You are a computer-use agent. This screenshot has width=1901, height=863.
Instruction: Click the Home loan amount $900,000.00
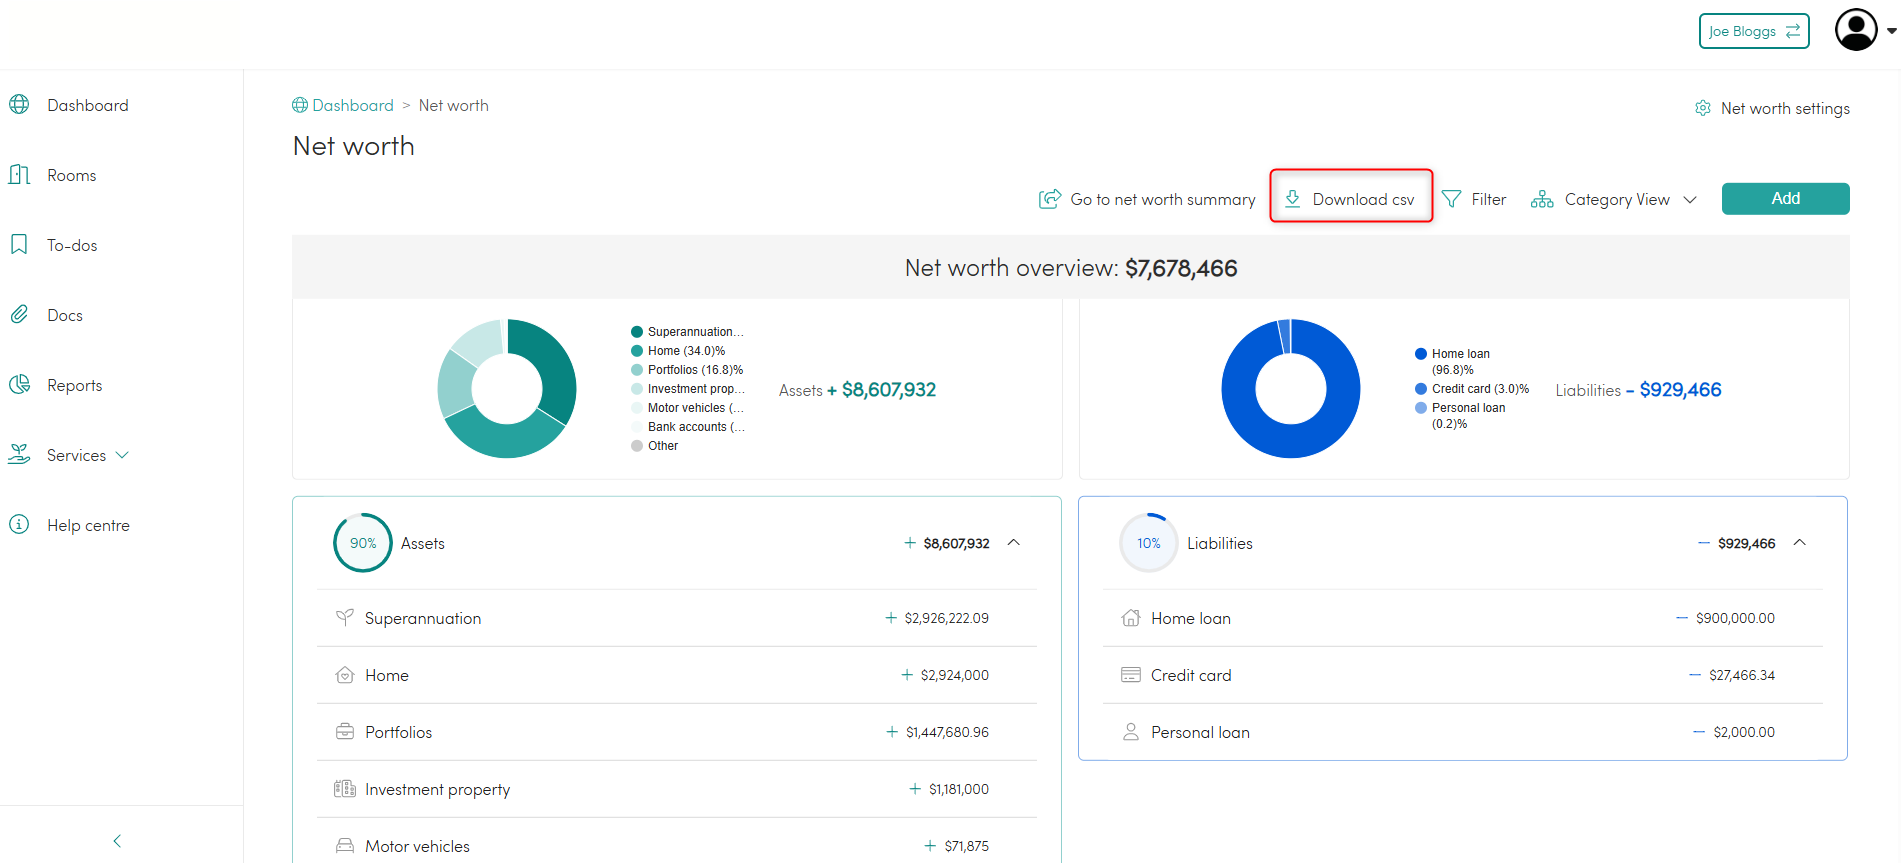pyautogui.click(x=1735, y=618)
